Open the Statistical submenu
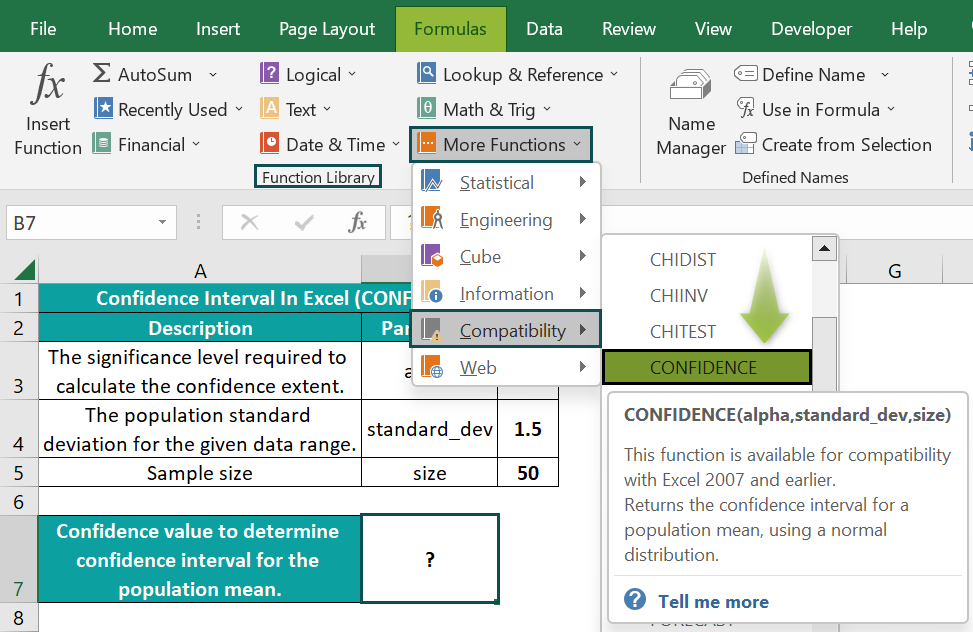The image size is (973, 632). click(506, 182)
